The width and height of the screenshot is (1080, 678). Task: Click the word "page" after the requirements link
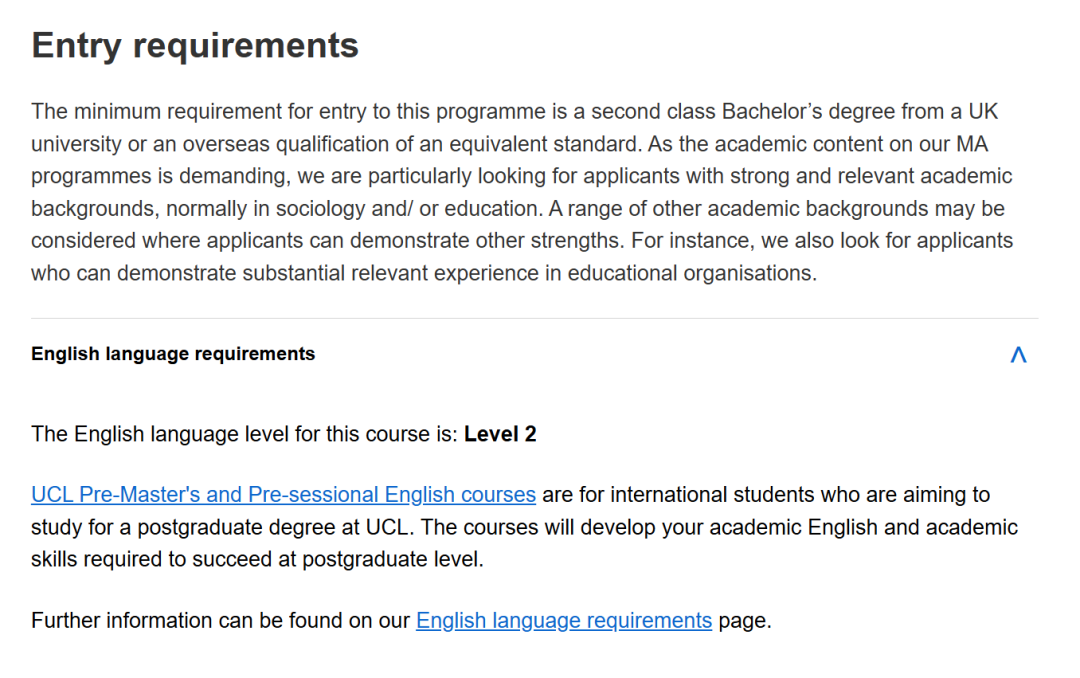coord(742,621)
